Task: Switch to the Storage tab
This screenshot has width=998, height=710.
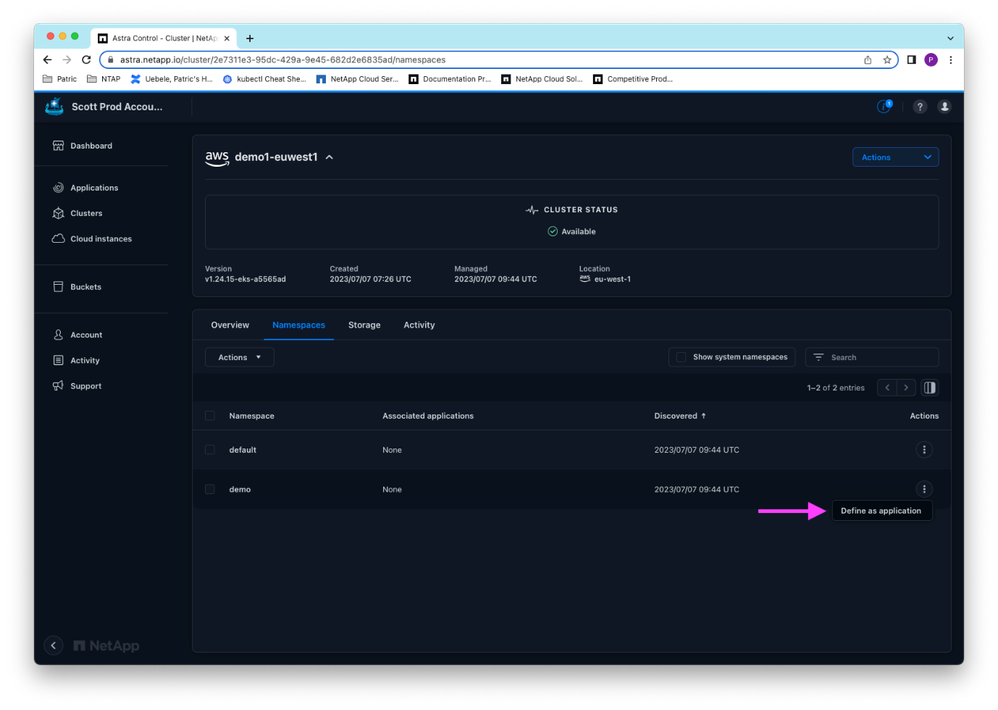Action: click(364, 325)
